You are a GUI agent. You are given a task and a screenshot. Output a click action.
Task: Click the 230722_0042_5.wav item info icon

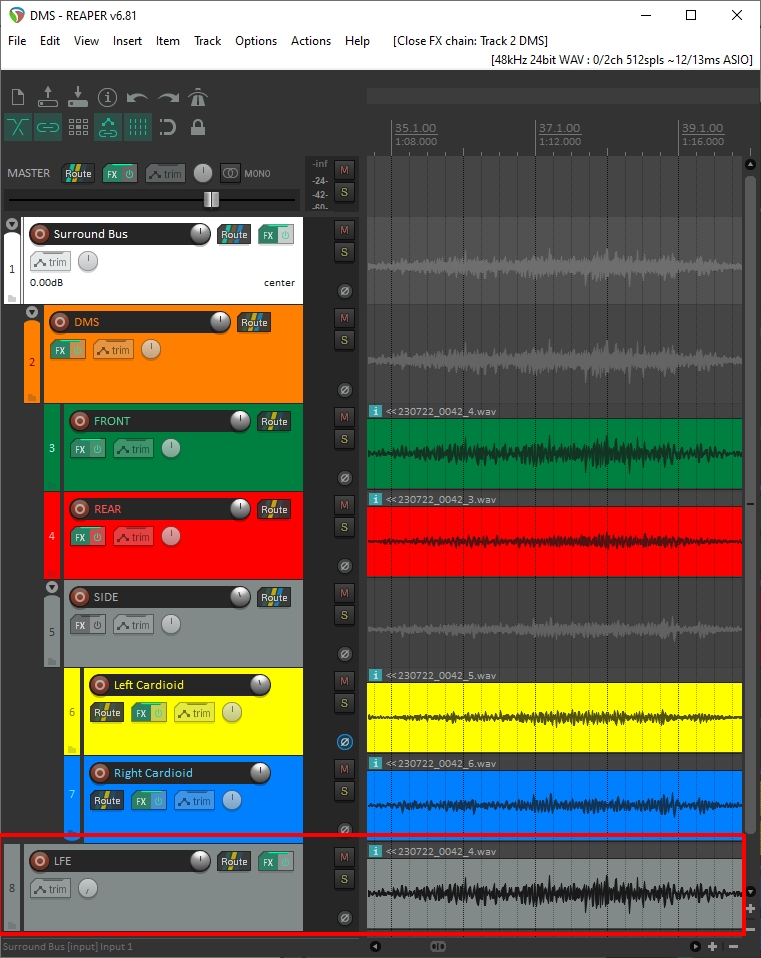click(x=376, y=675)
